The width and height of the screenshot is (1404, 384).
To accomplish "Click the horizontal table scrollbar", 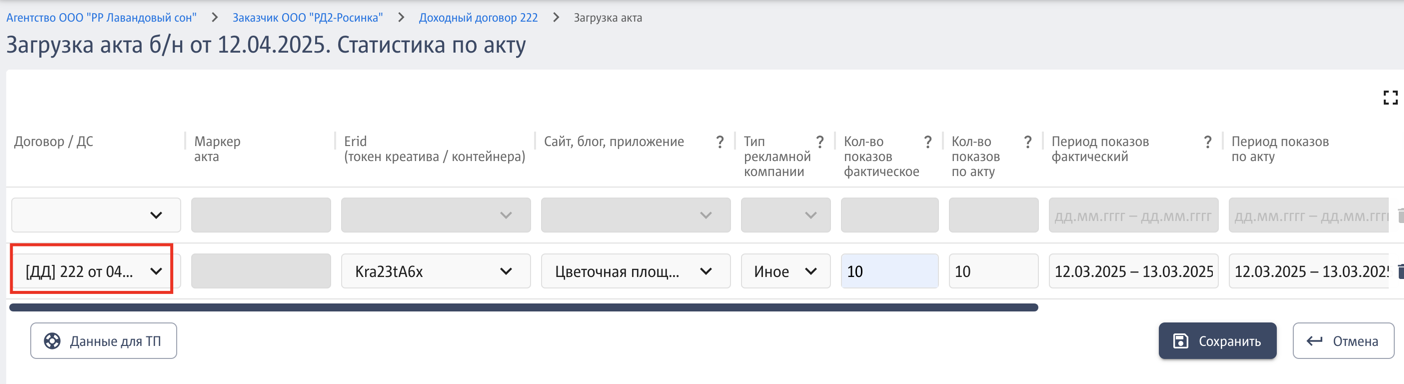I will coord(523,308).
